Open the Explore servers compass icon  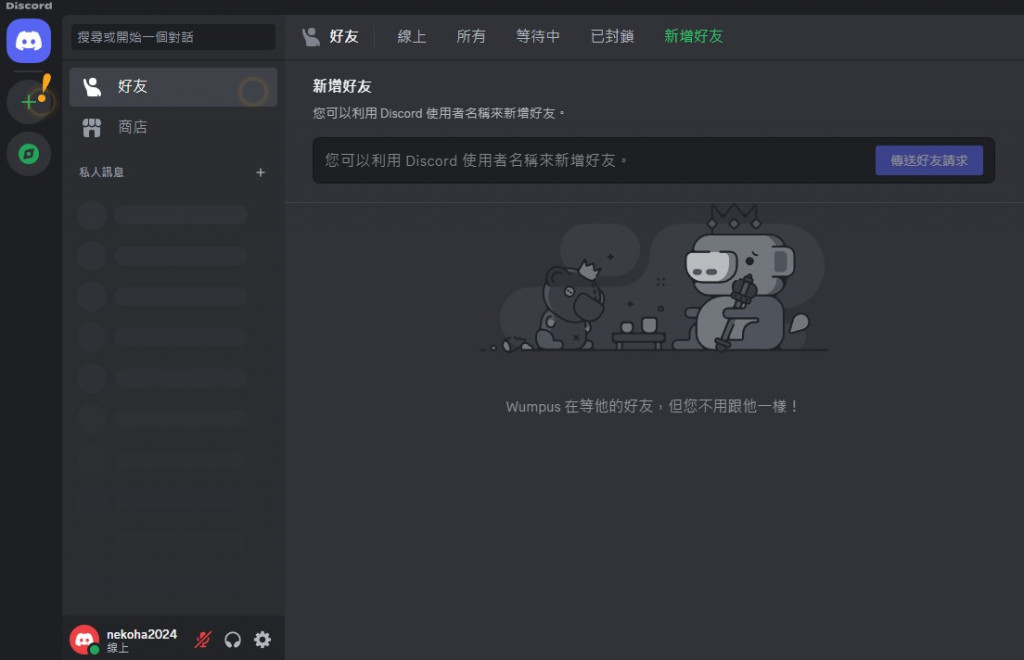[x=29, y=154]
